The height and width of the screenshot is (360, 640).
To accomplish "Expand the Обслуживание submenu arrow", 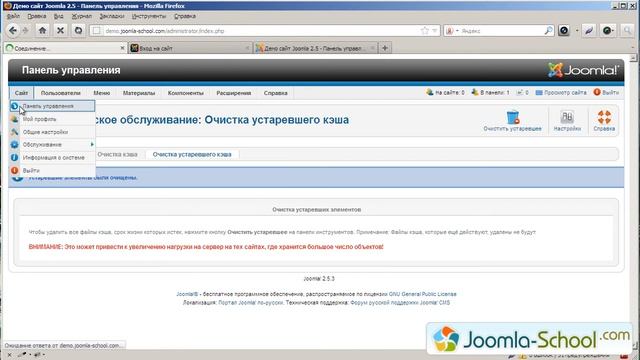I will 92,144.
